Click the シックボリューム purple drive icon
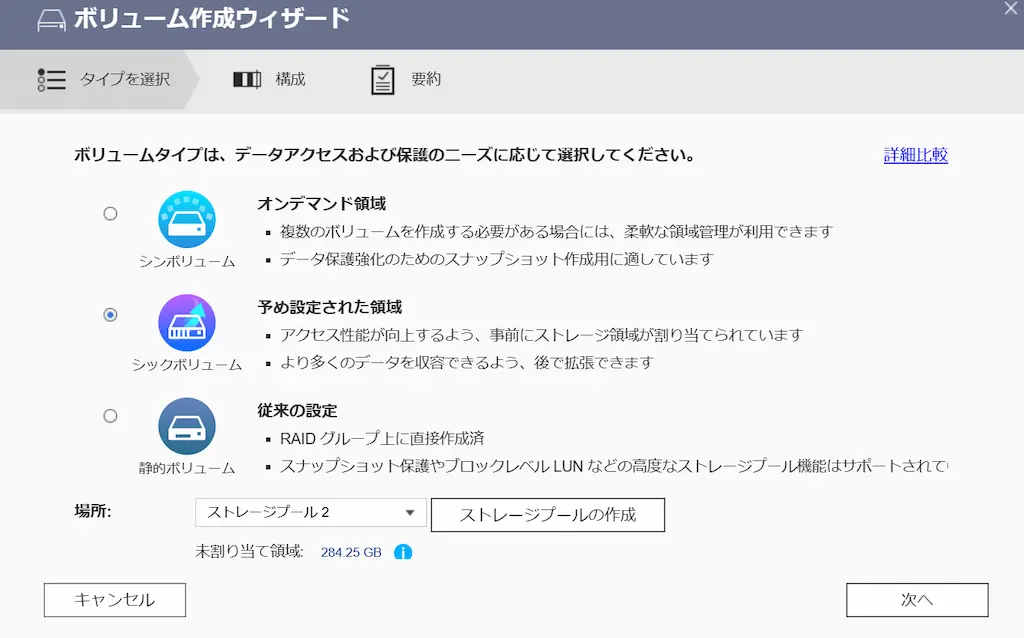Viewport: 1024px width, 638px height. pos(187,323)
